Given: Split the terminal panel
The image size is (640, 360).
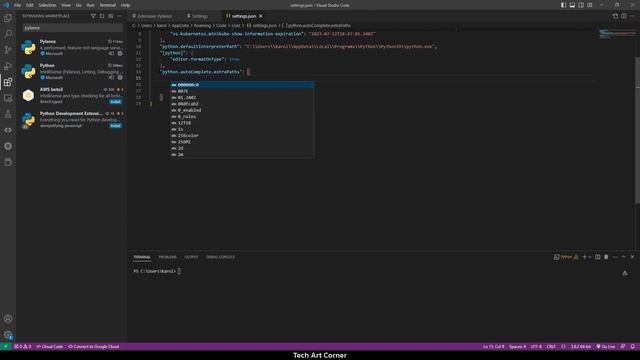Looking at the screenshot, I should [598, 257].
